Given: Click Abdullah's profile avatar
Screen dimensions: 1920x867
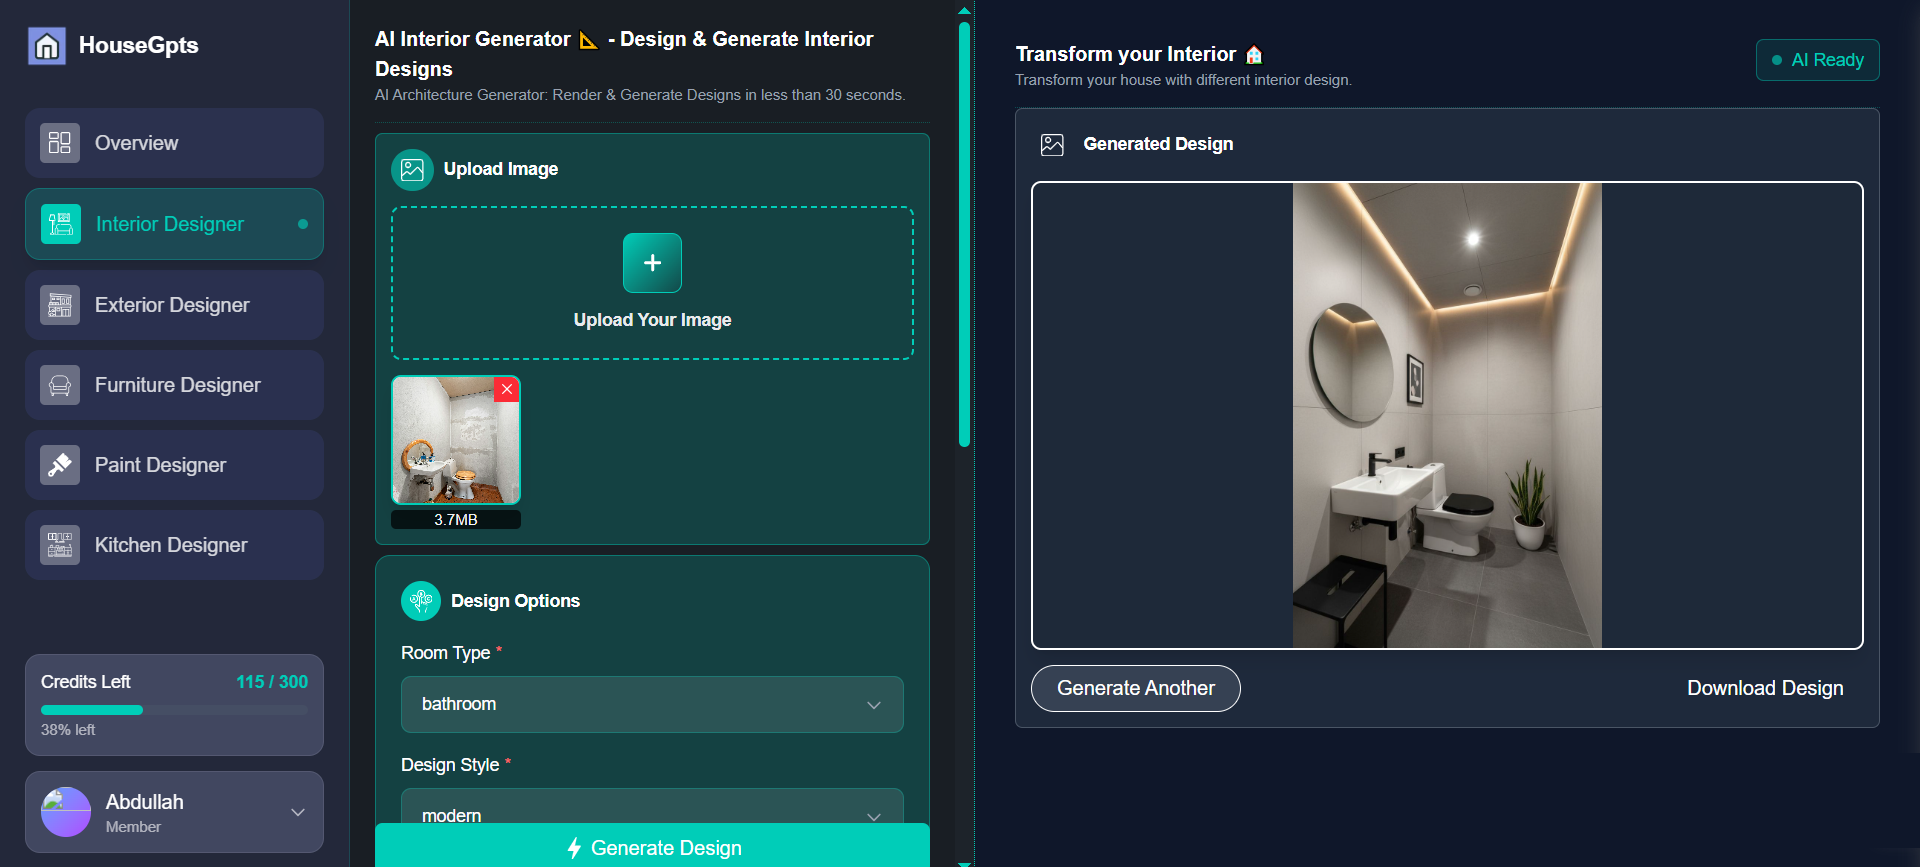Looking at the screenshot, I should (66, 812).
